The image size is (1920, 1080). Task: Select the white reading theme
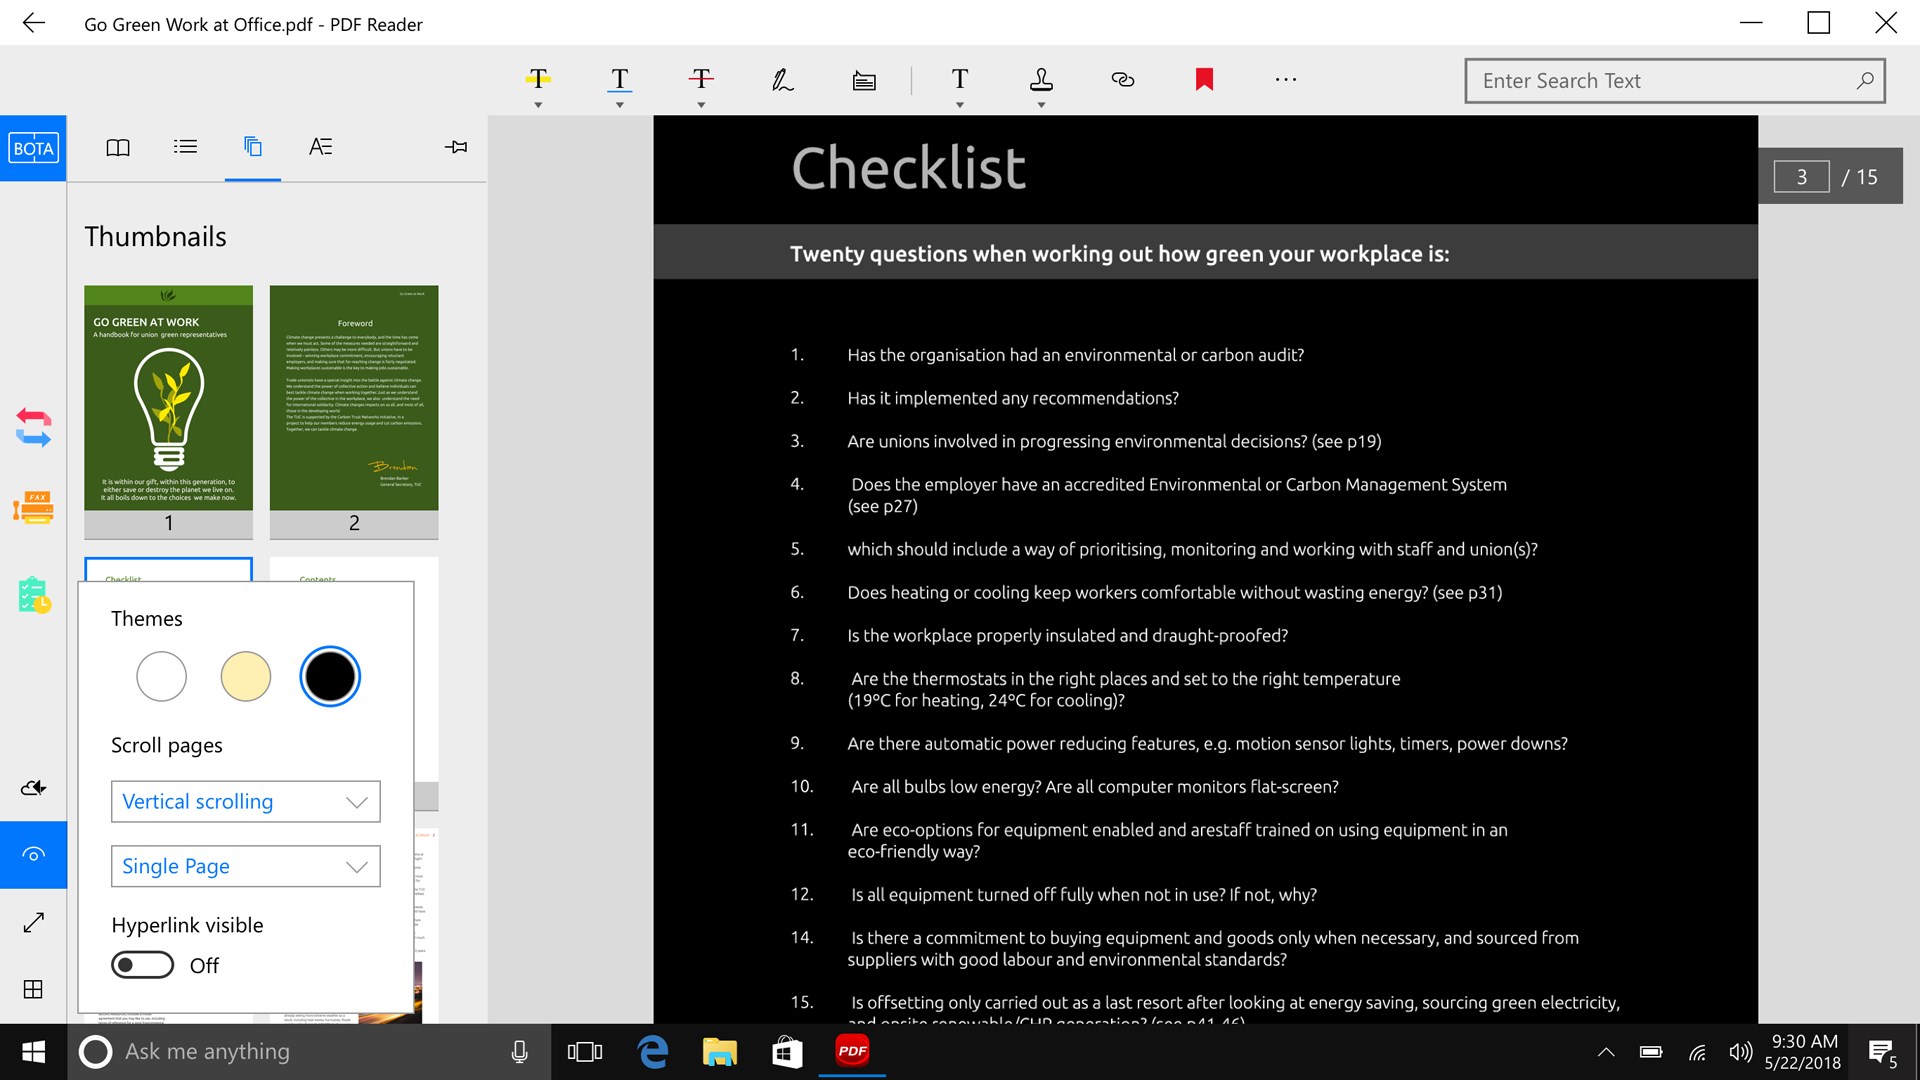161,676
